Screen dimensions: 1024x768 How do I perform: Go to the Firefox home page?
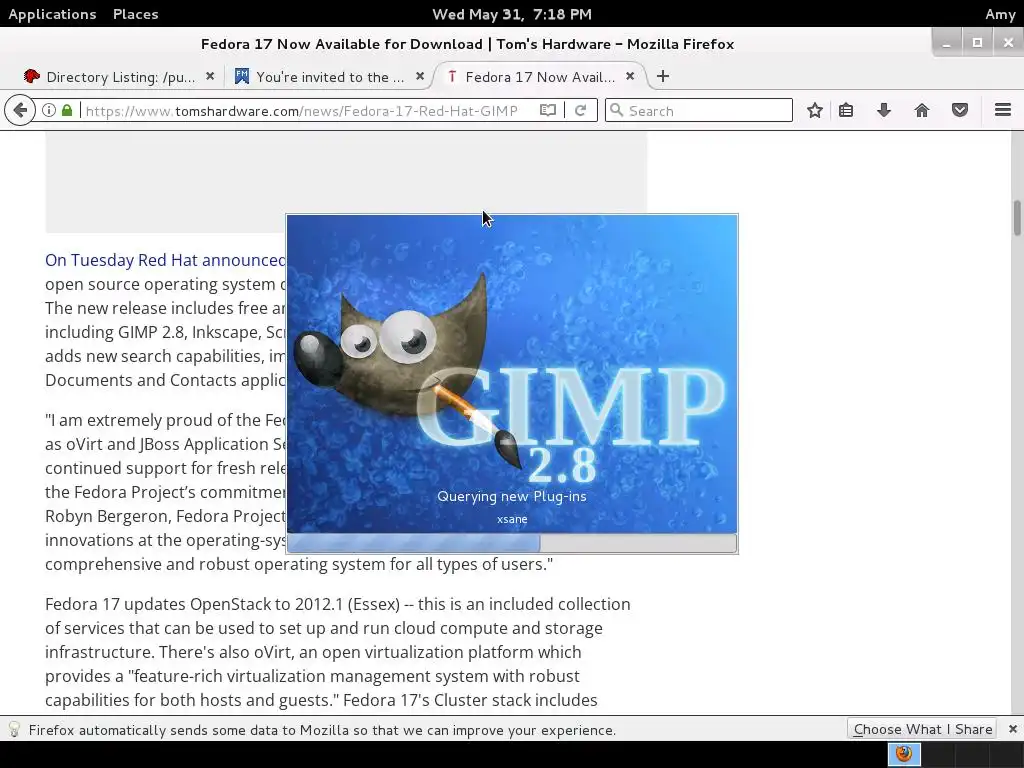point(921,110)
